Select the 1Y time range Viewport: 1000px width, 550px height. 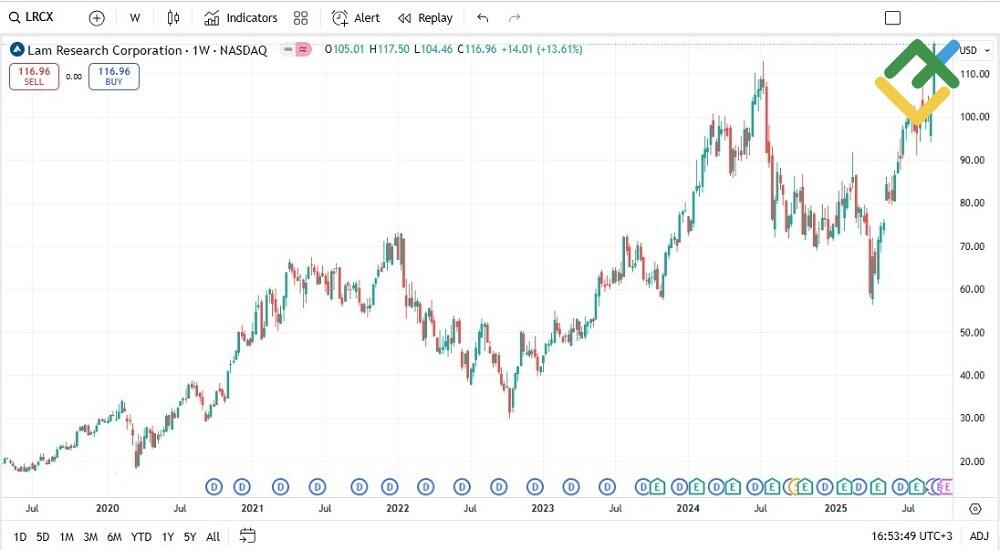[x=168, y=537]
